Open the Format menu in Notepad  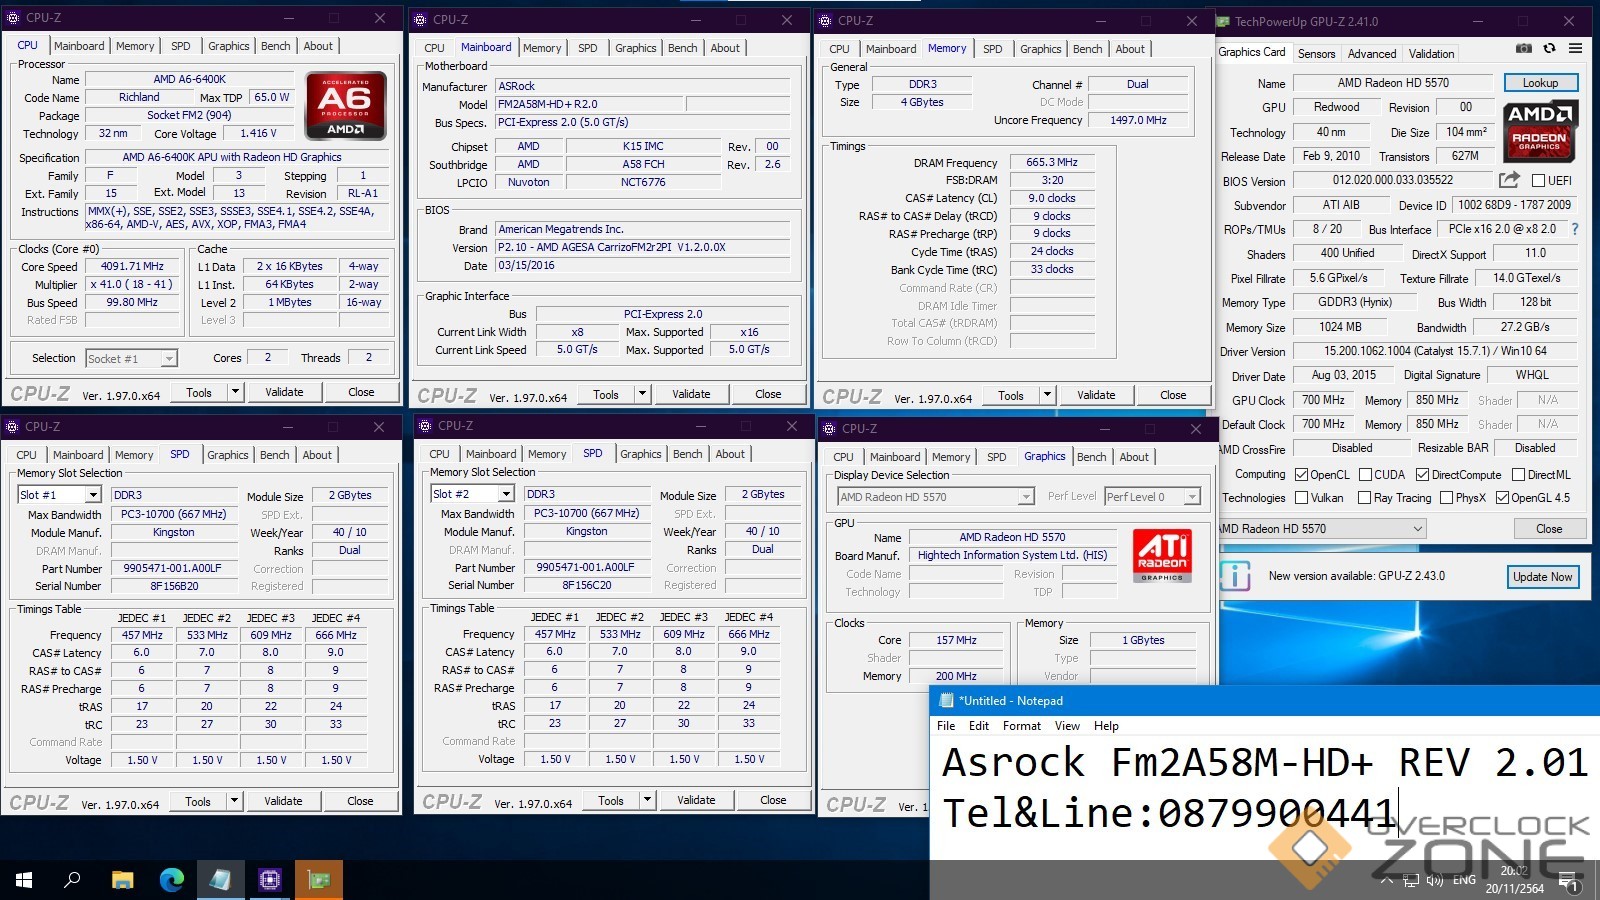(x=1021, y=726)
